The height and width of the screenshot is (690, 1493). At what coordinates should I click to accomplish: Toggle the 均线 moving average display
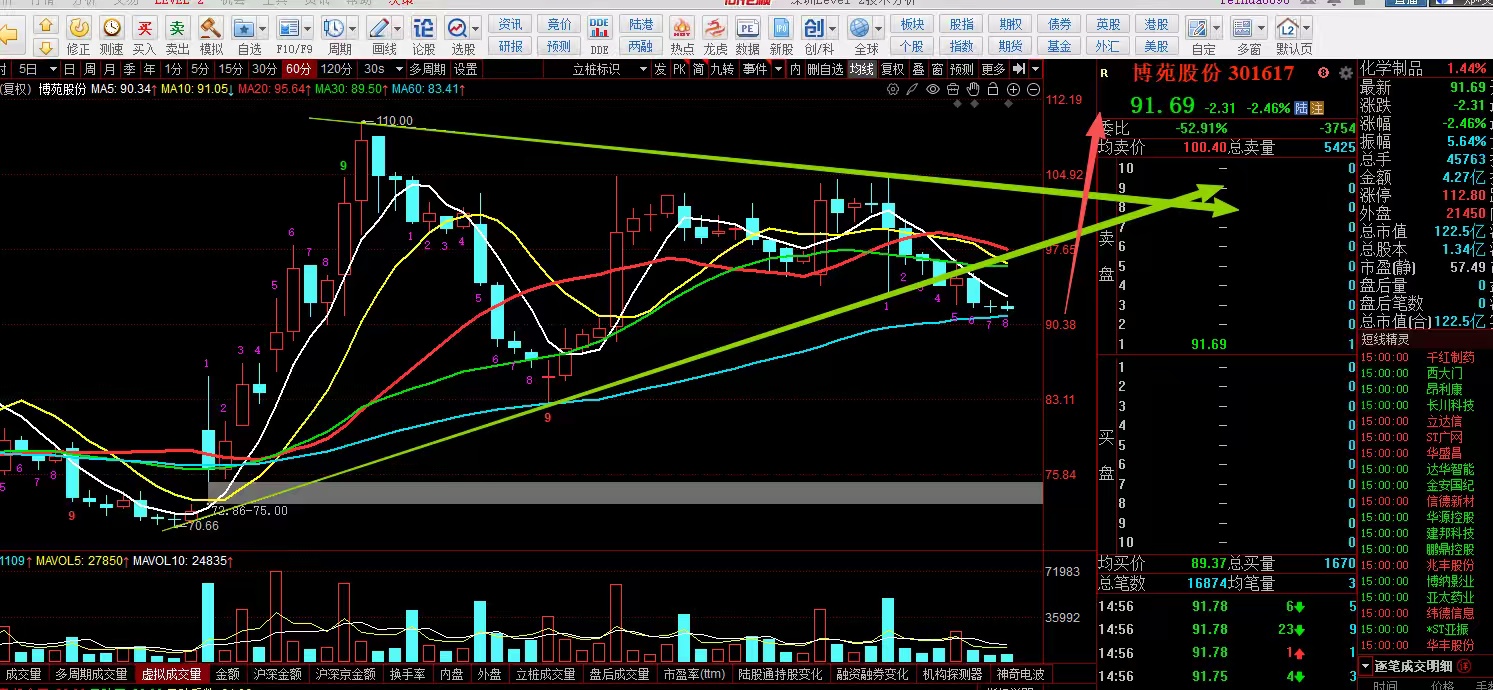click(x=861, y=69)
